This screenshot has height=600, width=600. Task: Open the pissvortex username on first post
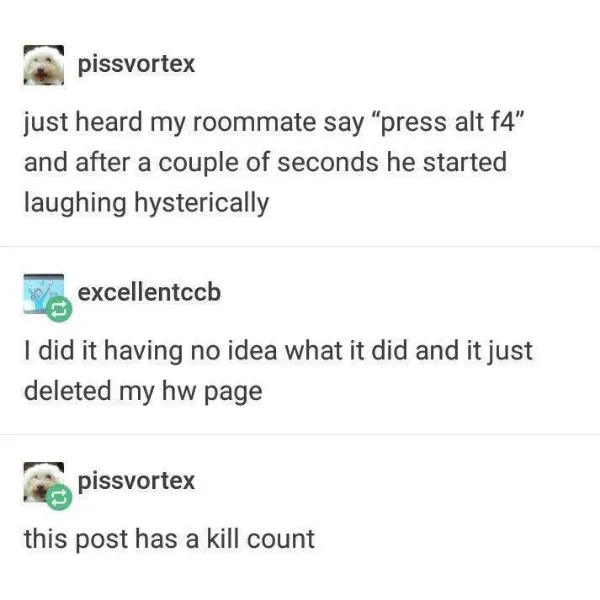(136, 64)
